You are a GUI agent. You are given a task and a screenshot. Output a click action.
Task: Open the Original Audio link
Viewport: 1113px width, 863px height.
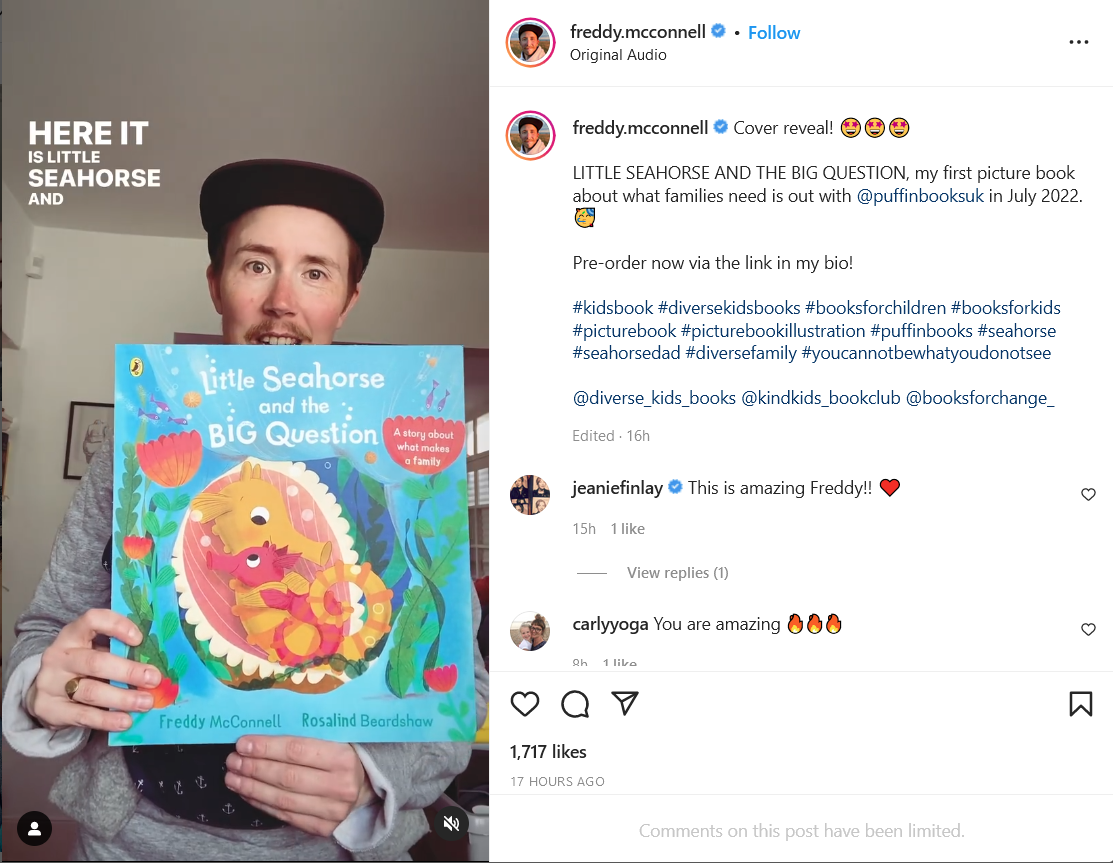(x=618, y=55)
